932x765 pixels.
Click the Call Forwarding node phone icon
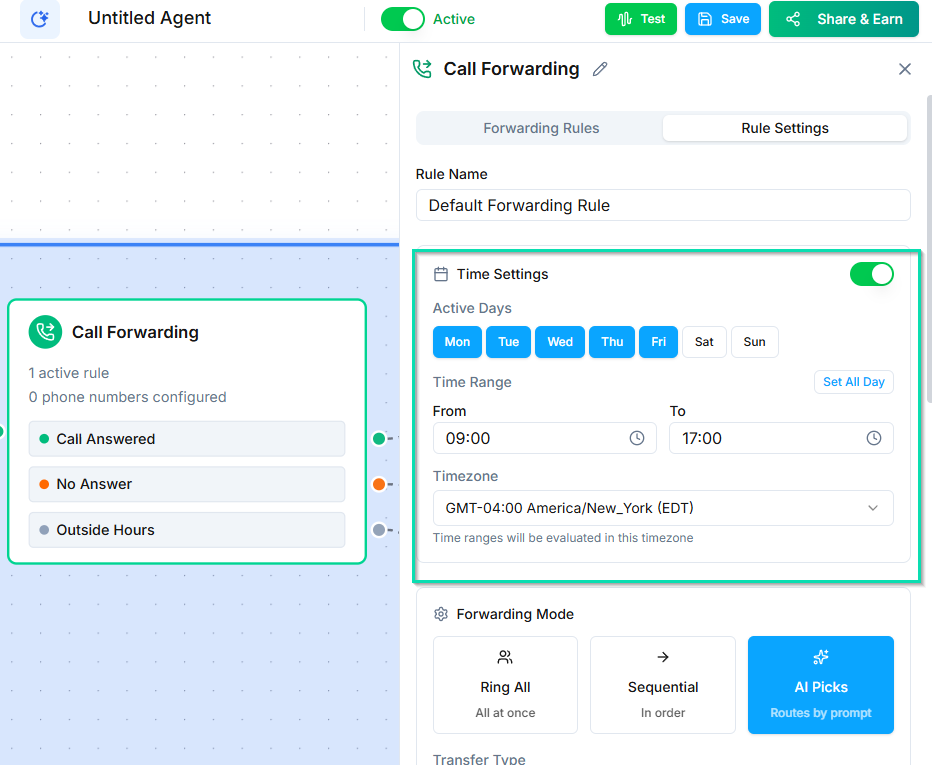pos(45,332)
